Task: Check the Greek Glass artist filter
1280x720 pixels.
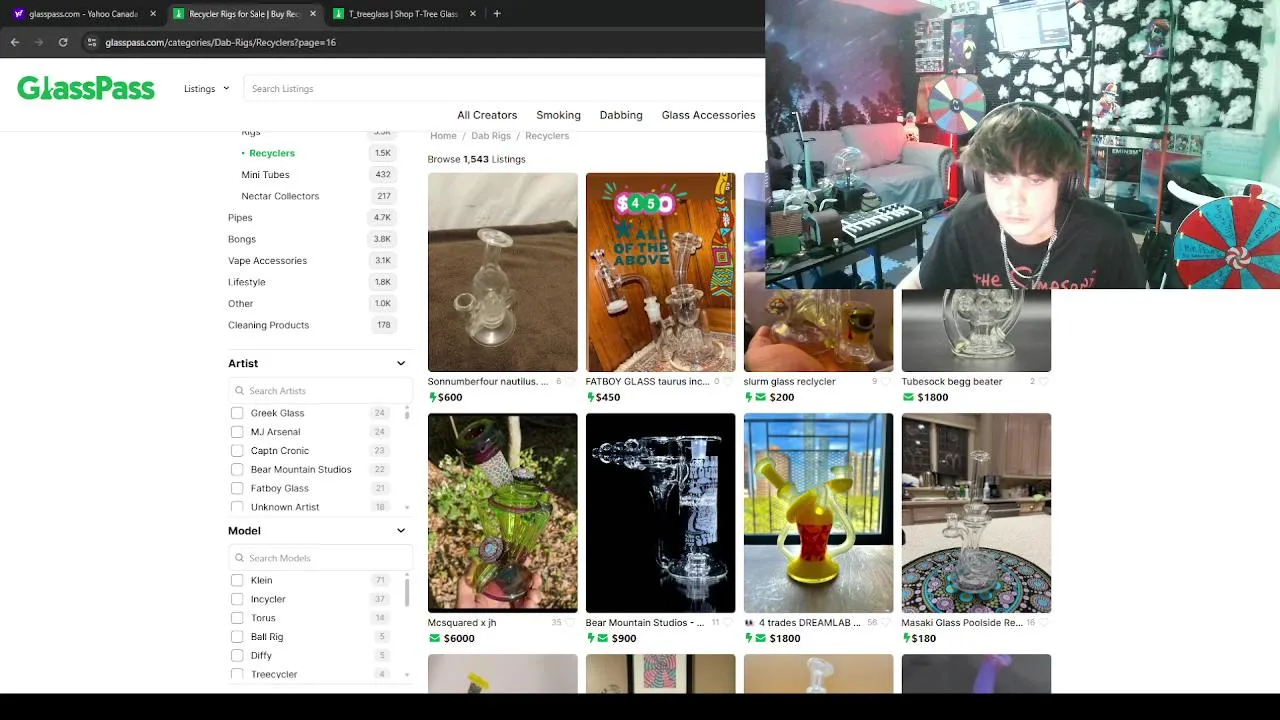Action: click(x=237, y=413)
